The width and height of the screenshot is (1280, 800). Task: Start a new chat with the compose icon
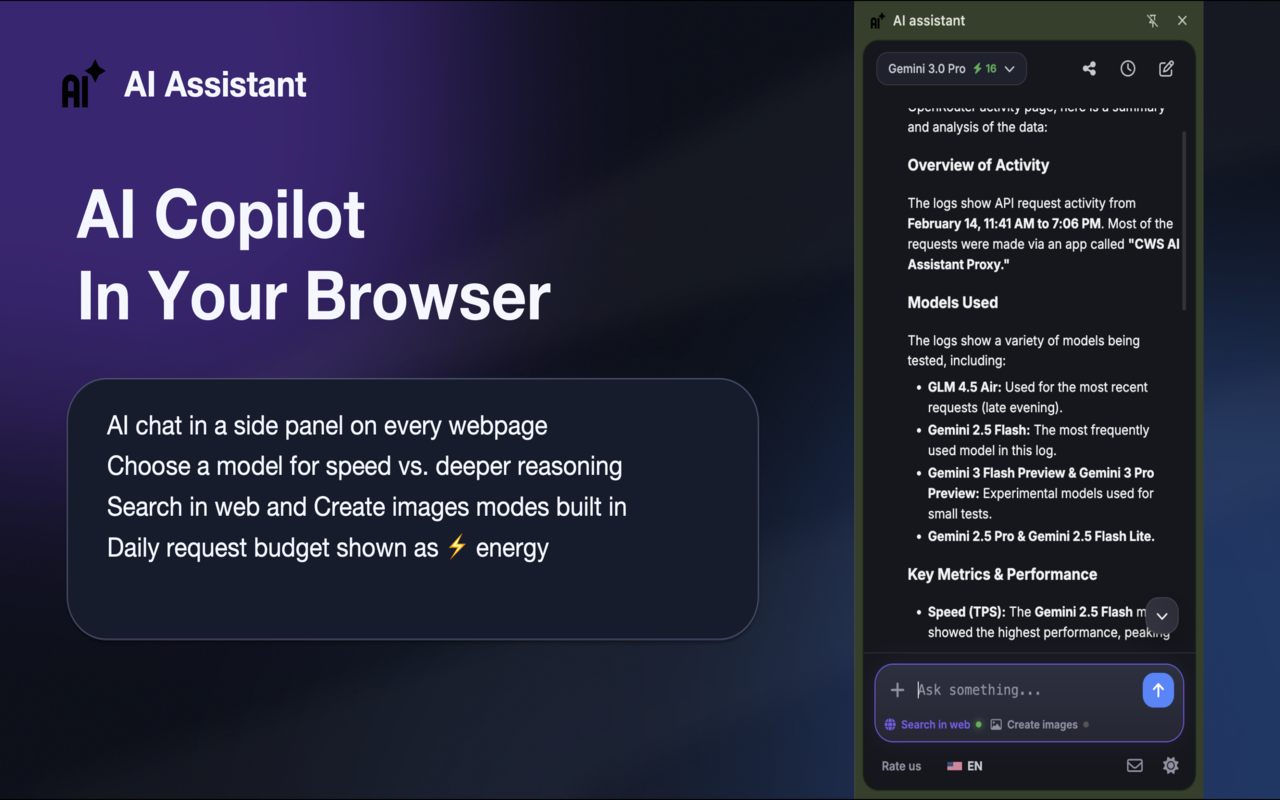point(1166,69)
